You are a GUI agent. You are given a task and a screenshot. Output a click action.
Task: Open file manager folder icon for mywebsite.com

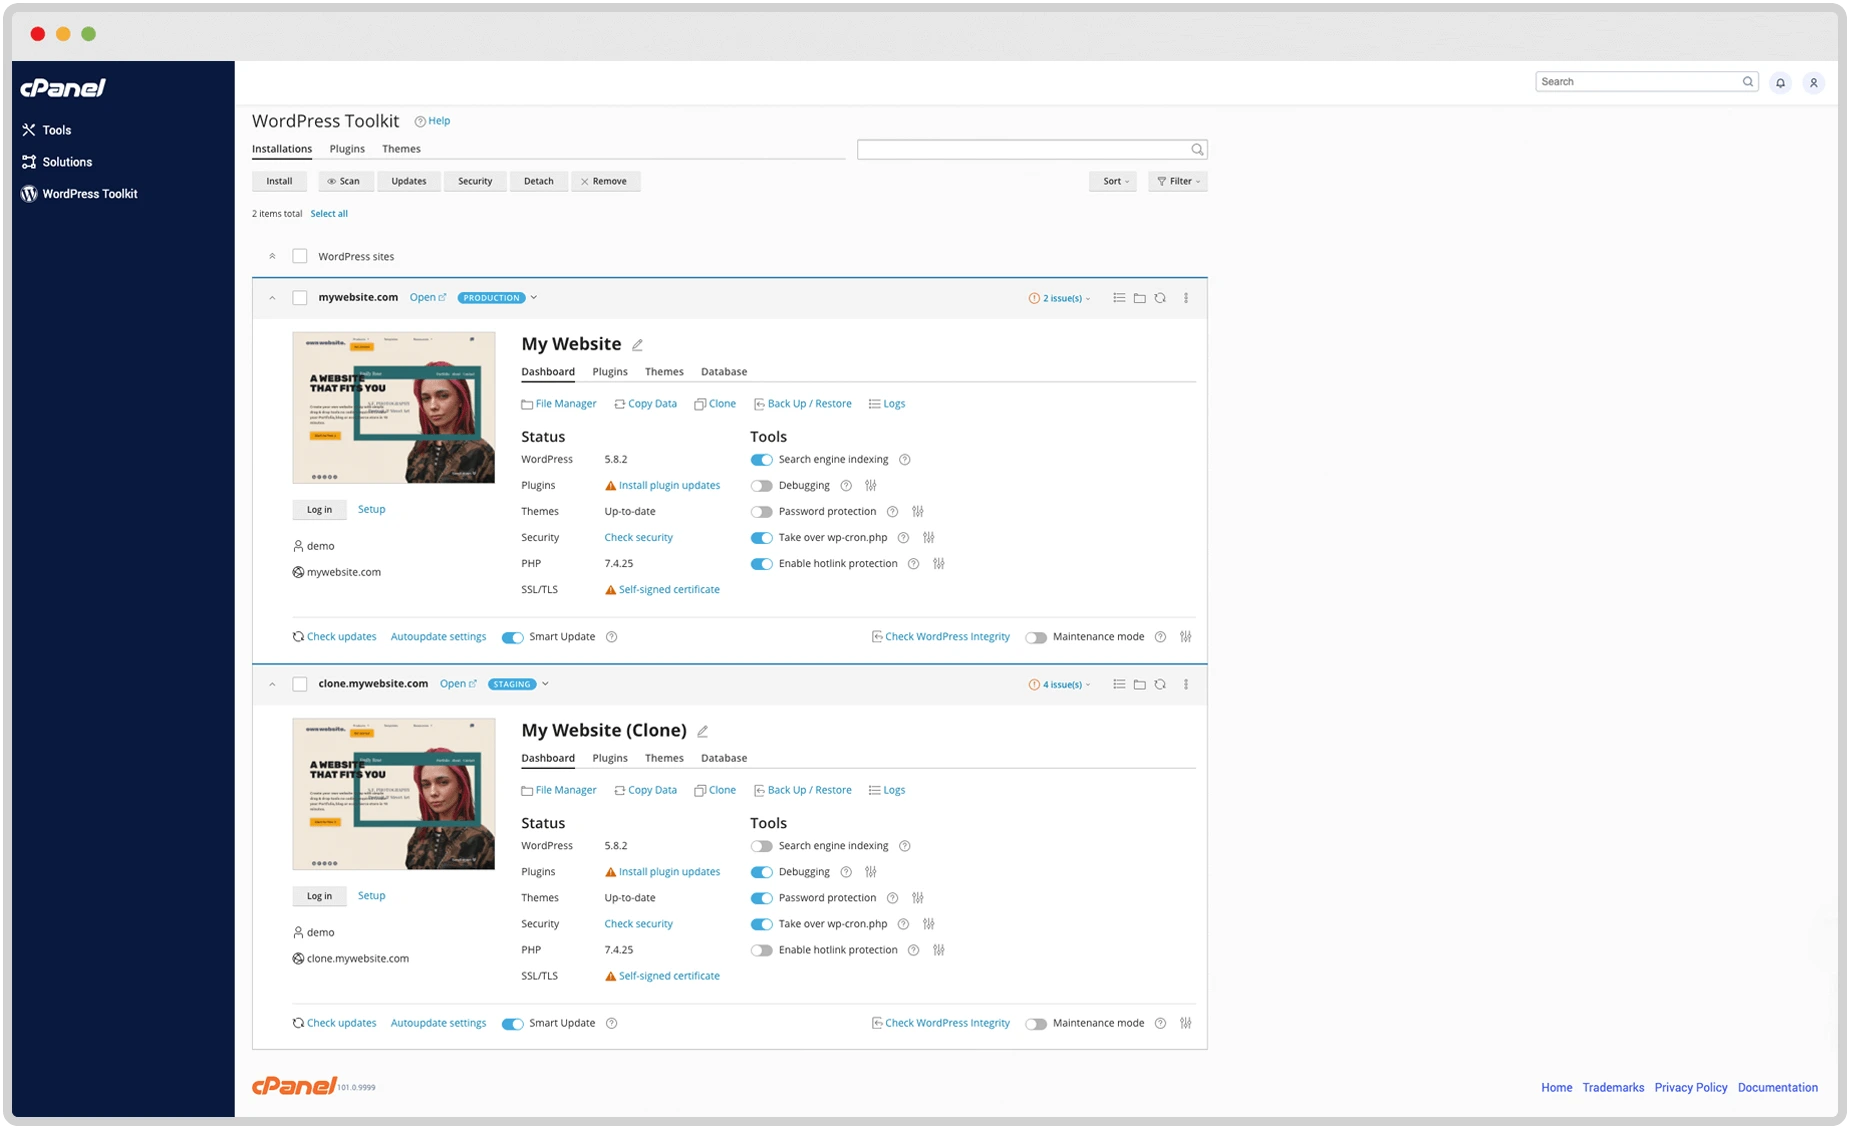1139,297
